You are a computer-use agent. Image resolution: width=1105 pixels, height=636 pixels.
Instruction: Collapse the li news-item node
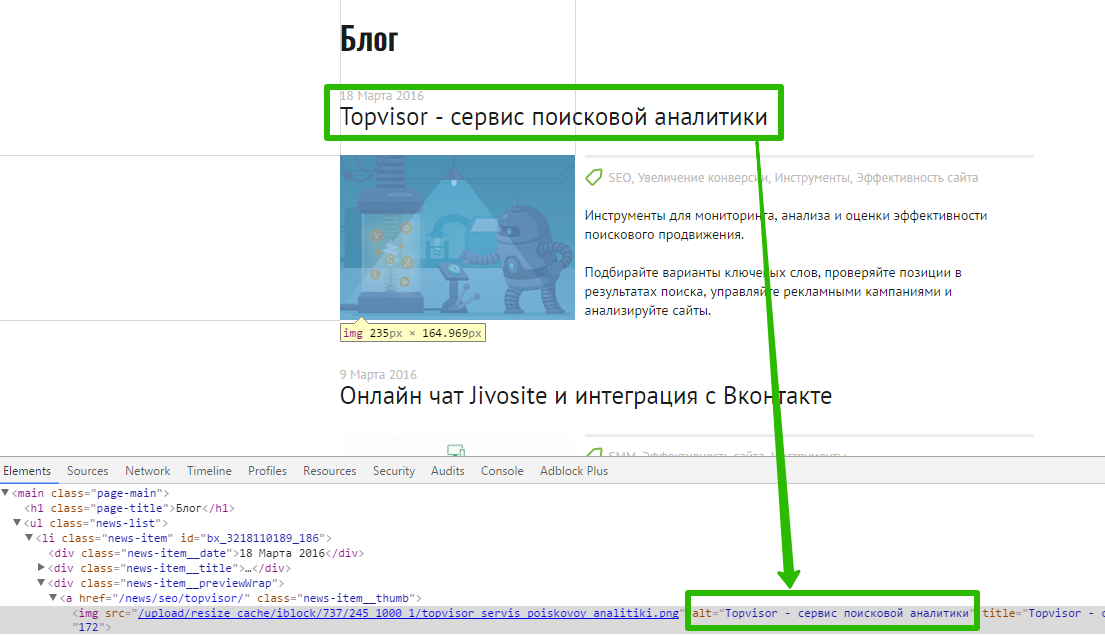[29, 538]
